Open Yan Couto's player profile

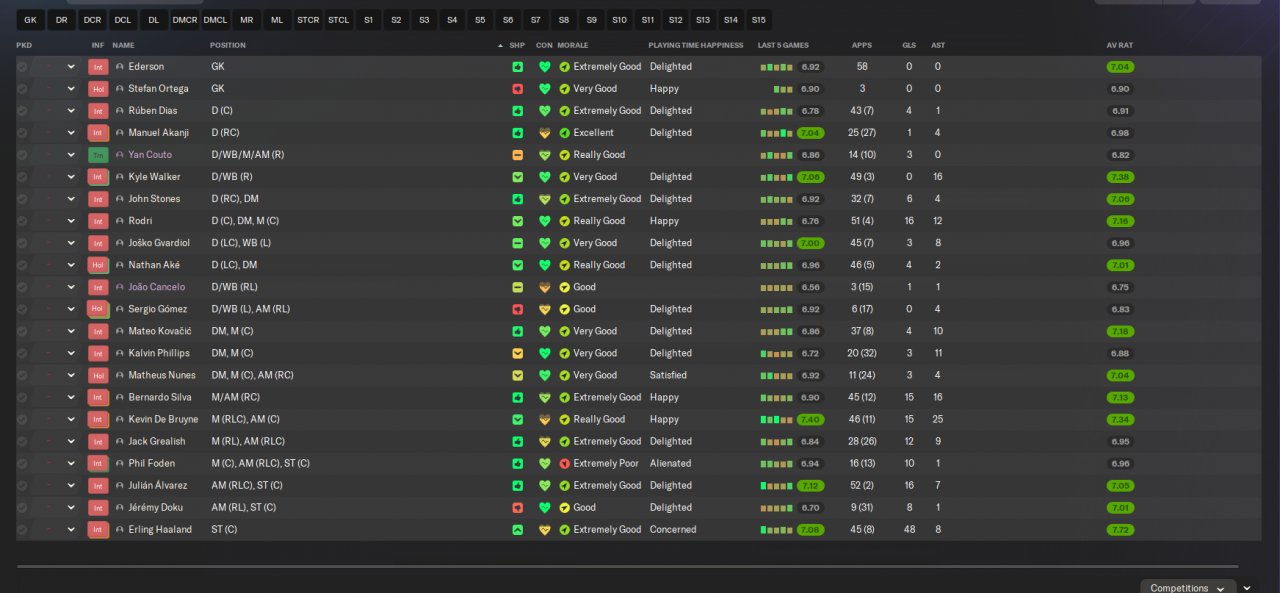coord(150,155)
